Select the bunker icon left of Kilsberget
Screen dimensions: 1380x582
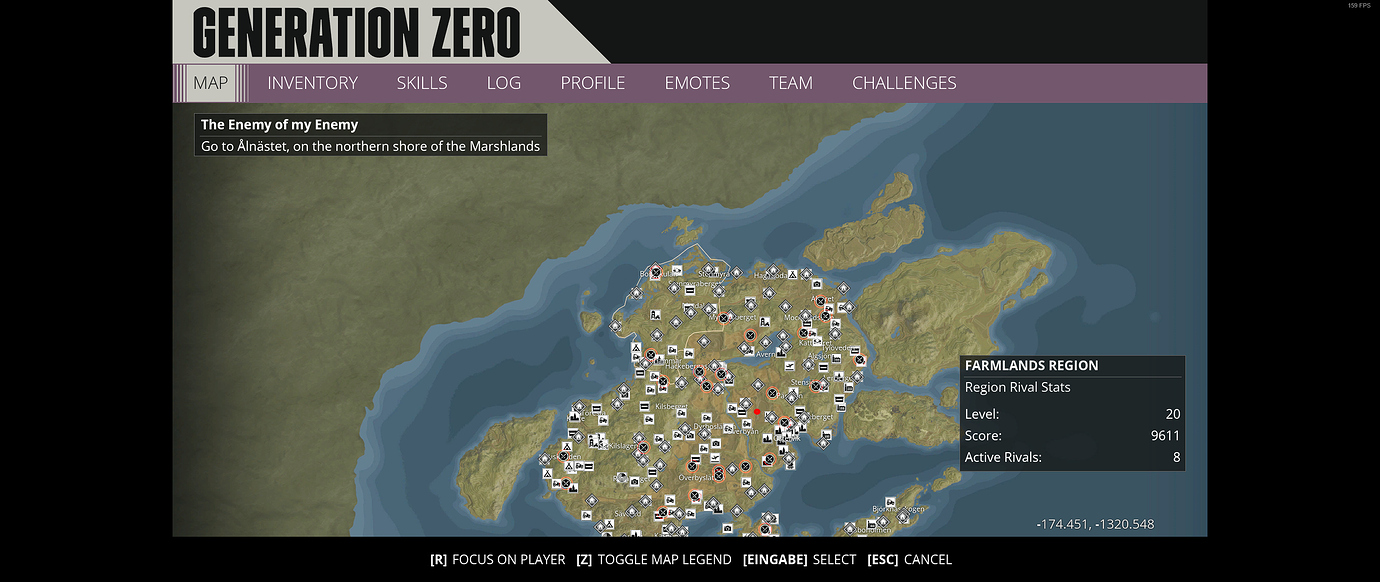coord(644,407)
